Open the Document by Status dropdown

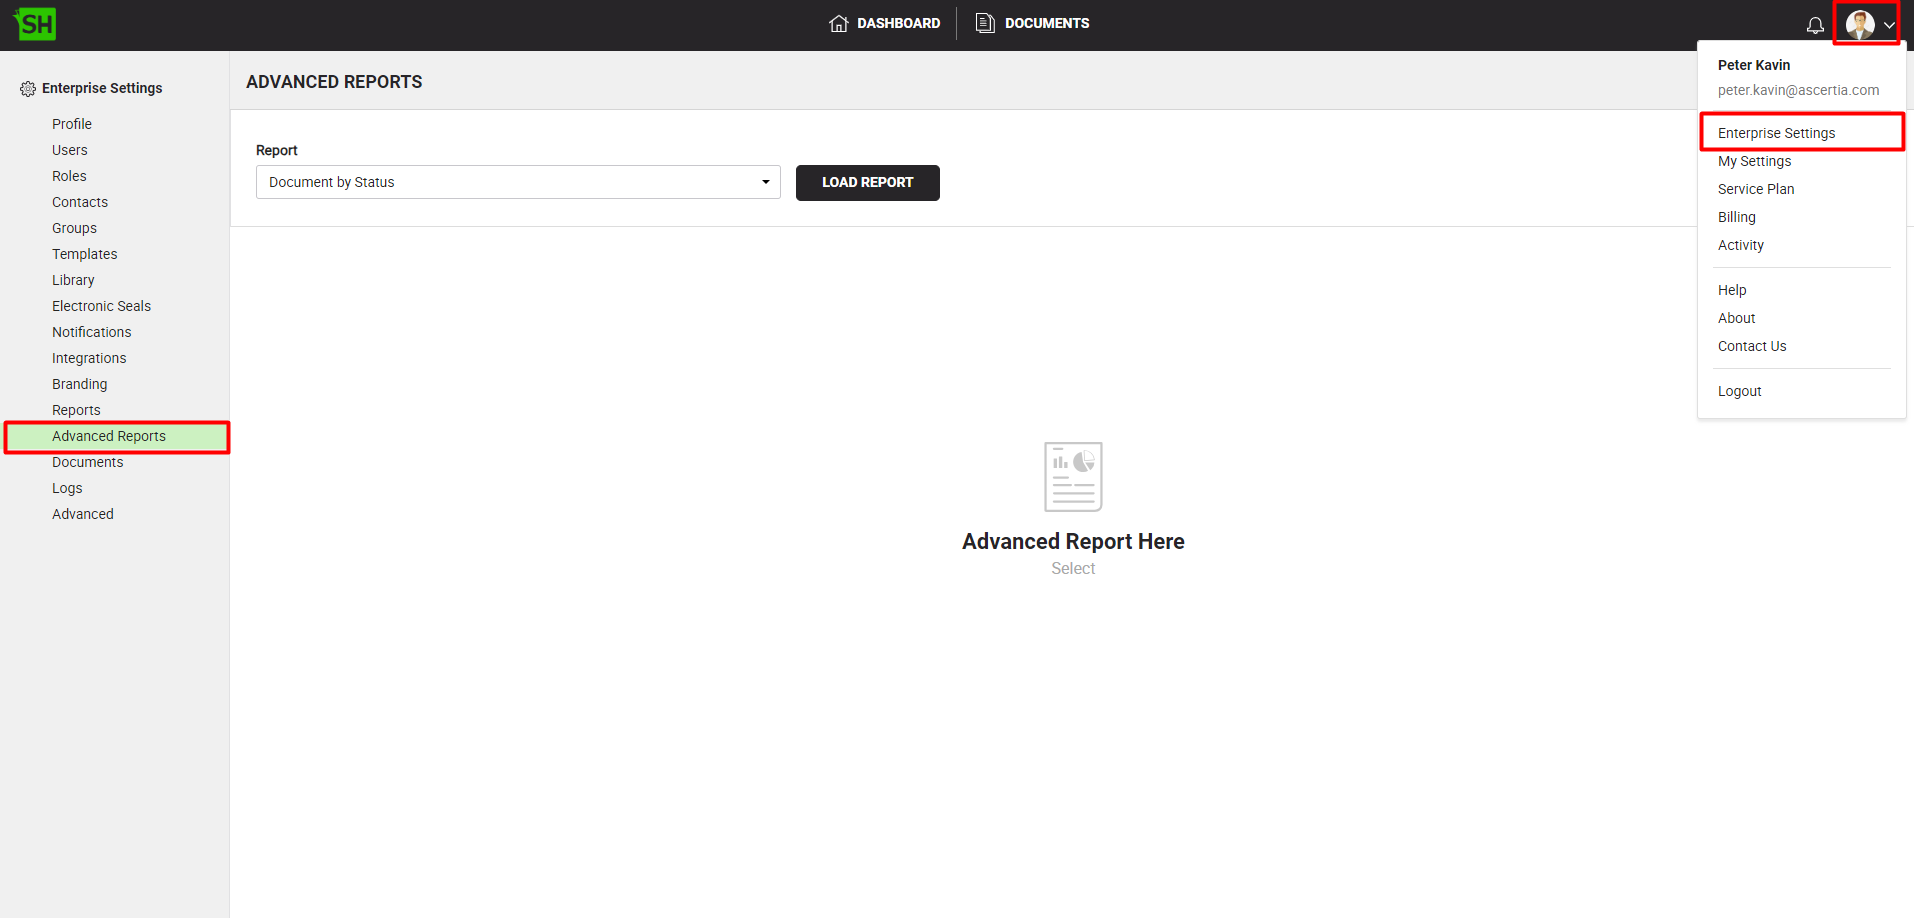click(517, 182)
